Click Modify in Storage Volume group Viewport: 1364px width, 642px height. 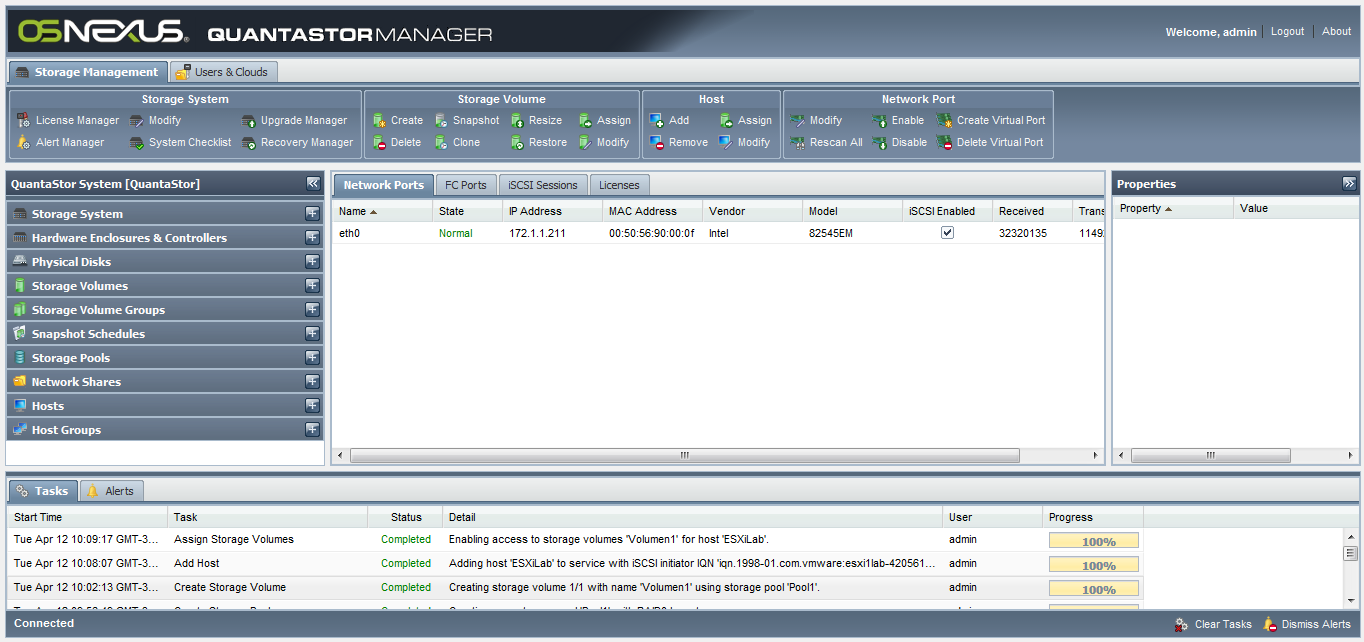click(603, 142)
